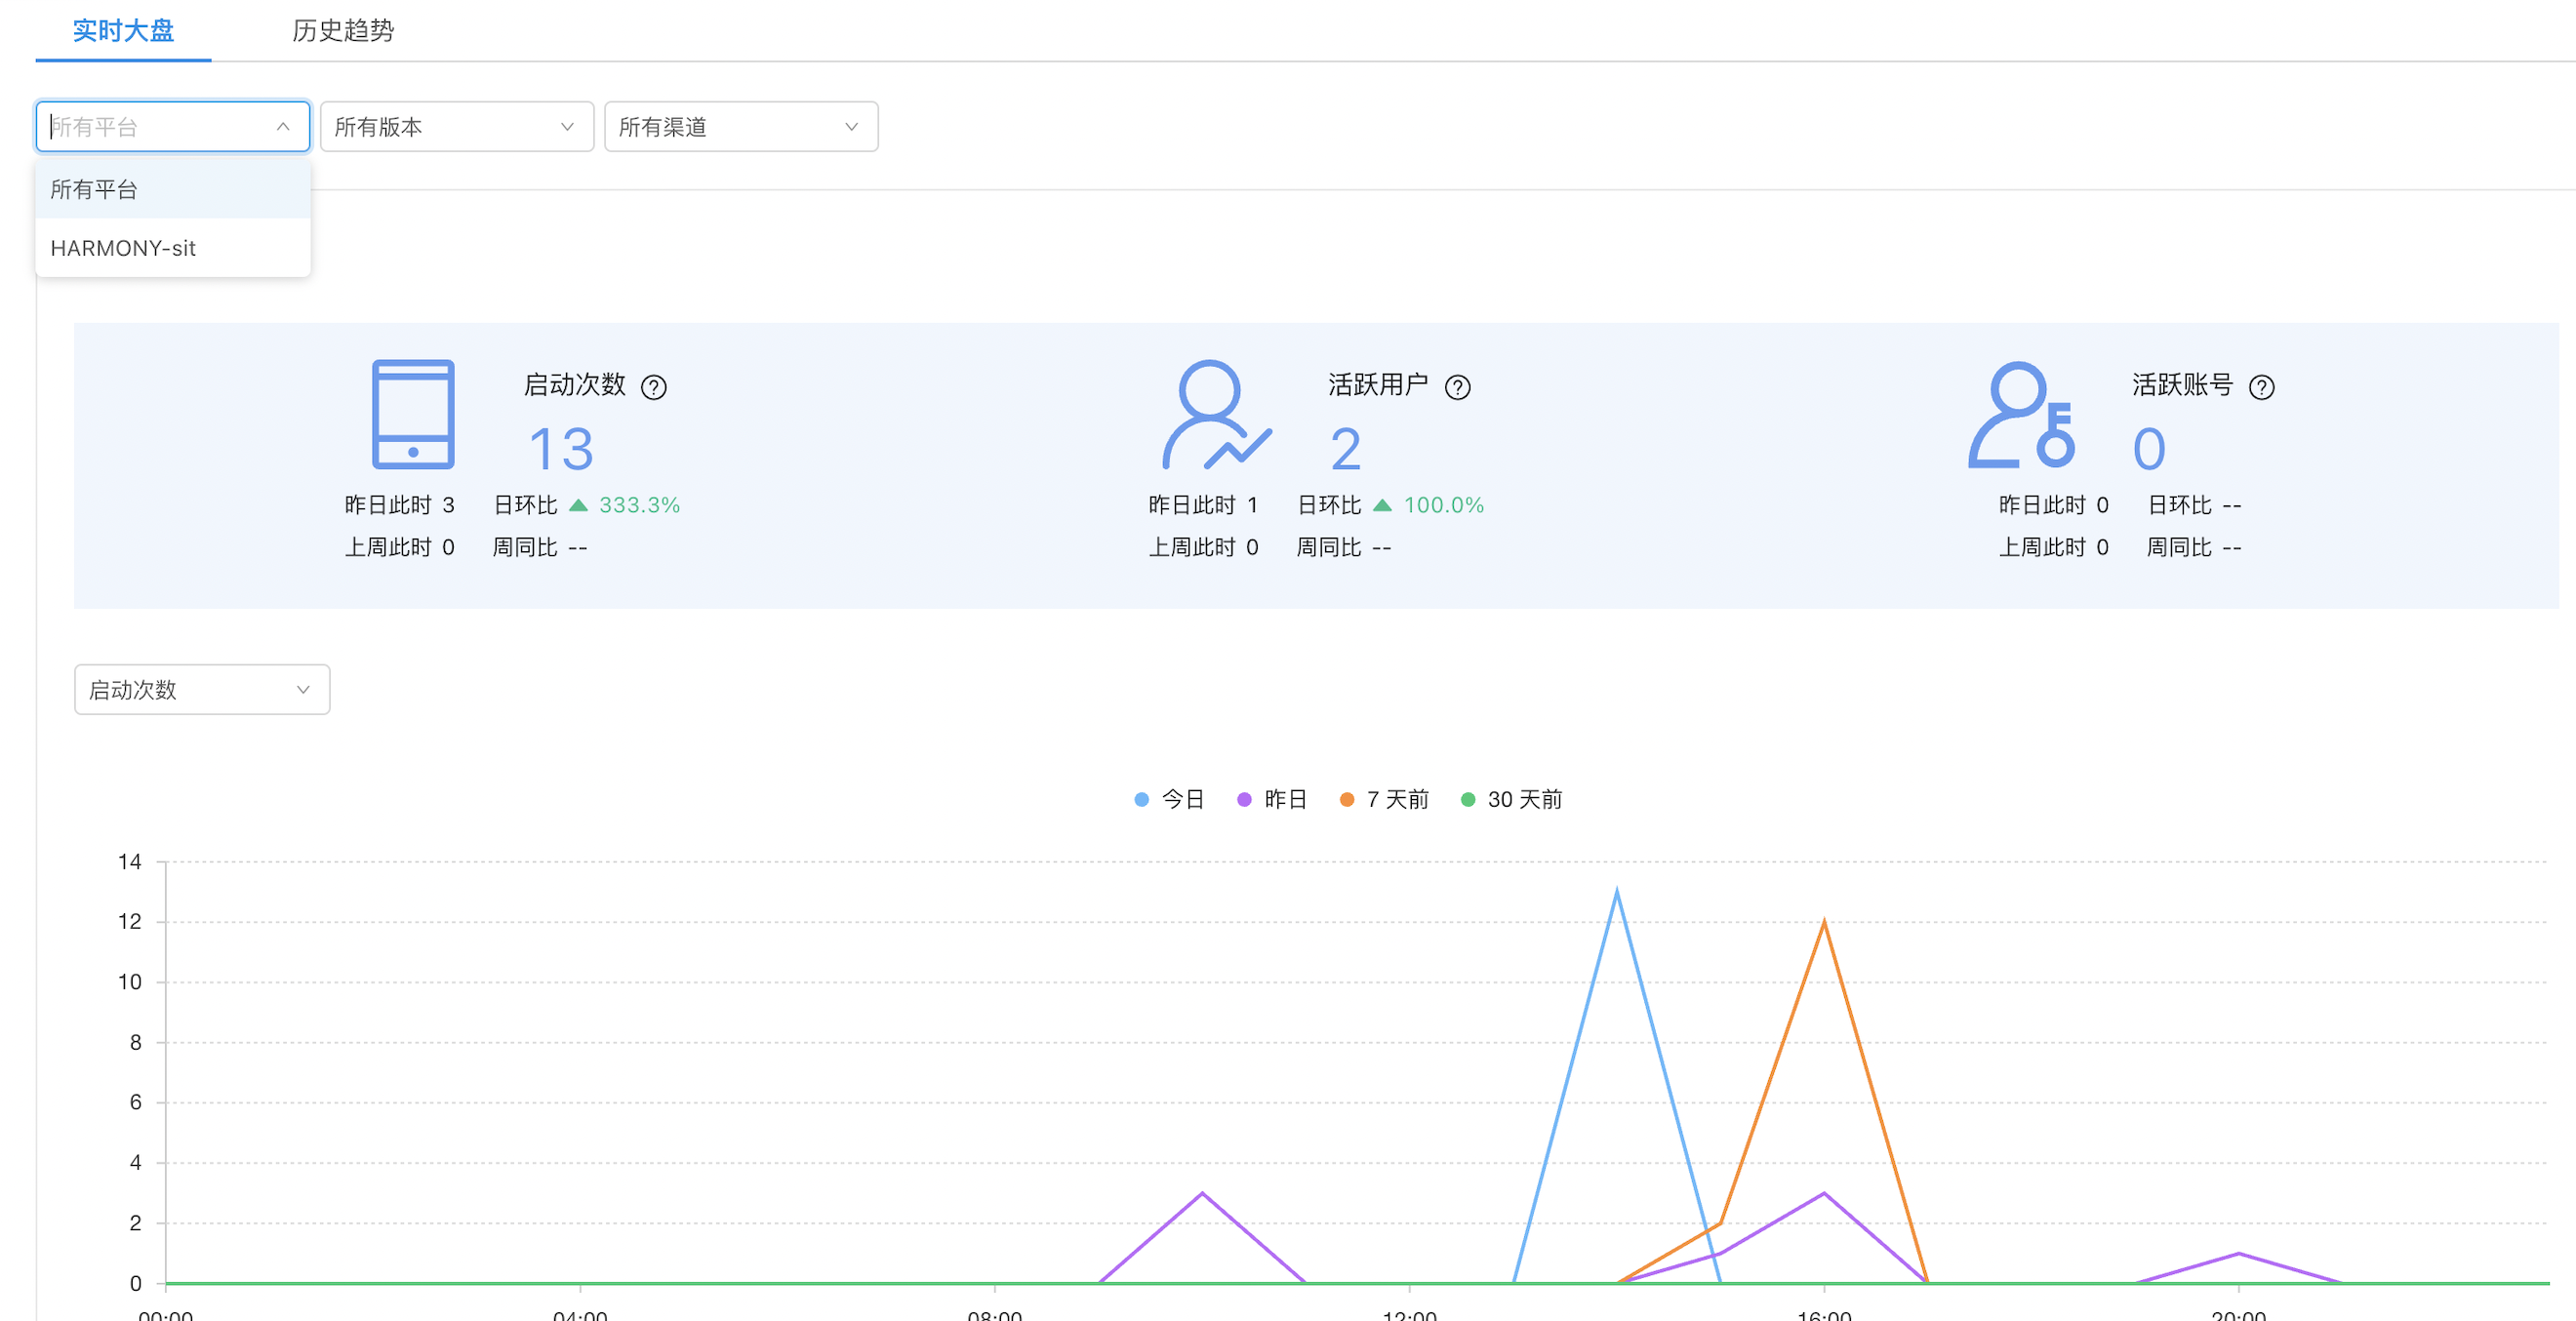
Task: Click the help icon beside 活跃账号
Action: pyautogui.click(x=2262, y=387)
